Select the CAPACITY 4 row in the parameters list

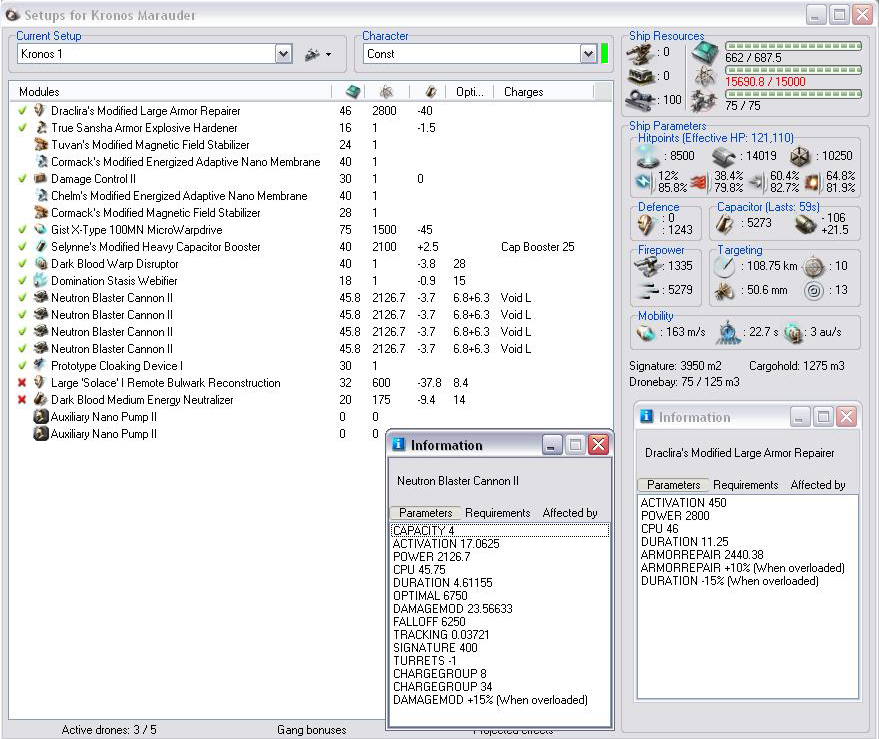pos(424,531)
